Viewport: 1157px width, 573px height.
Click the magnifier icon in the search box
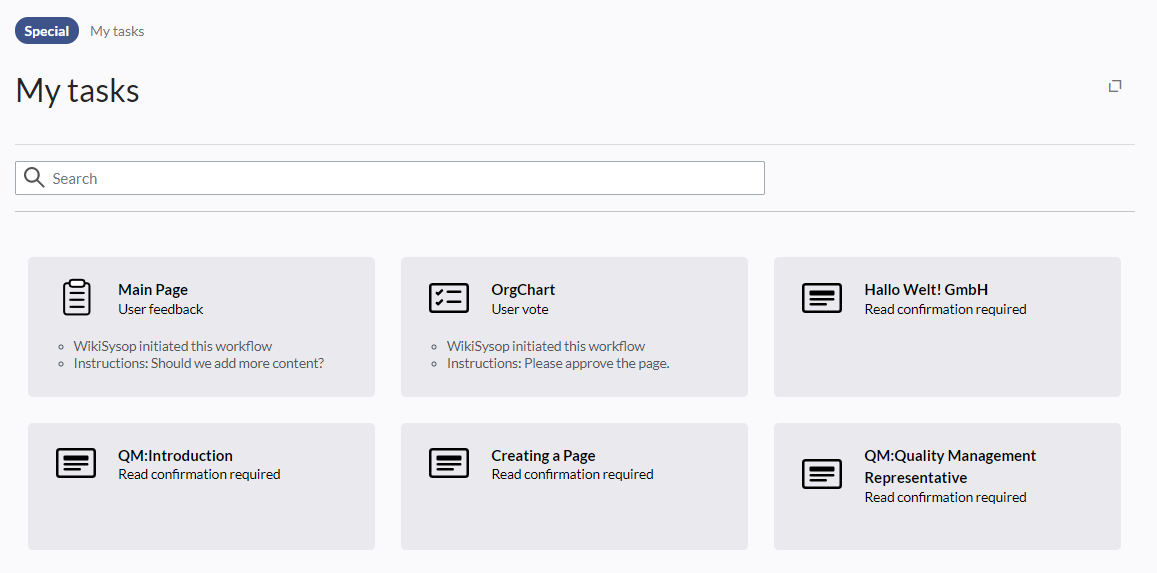[34, 178]
